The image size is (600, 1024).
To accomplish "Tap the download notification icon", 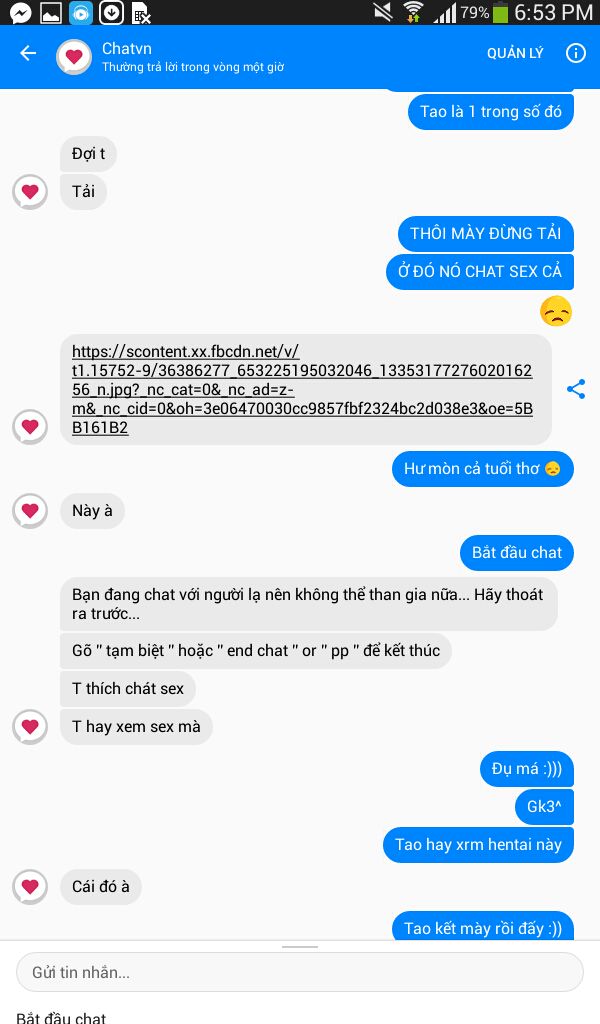I will 111,12.
